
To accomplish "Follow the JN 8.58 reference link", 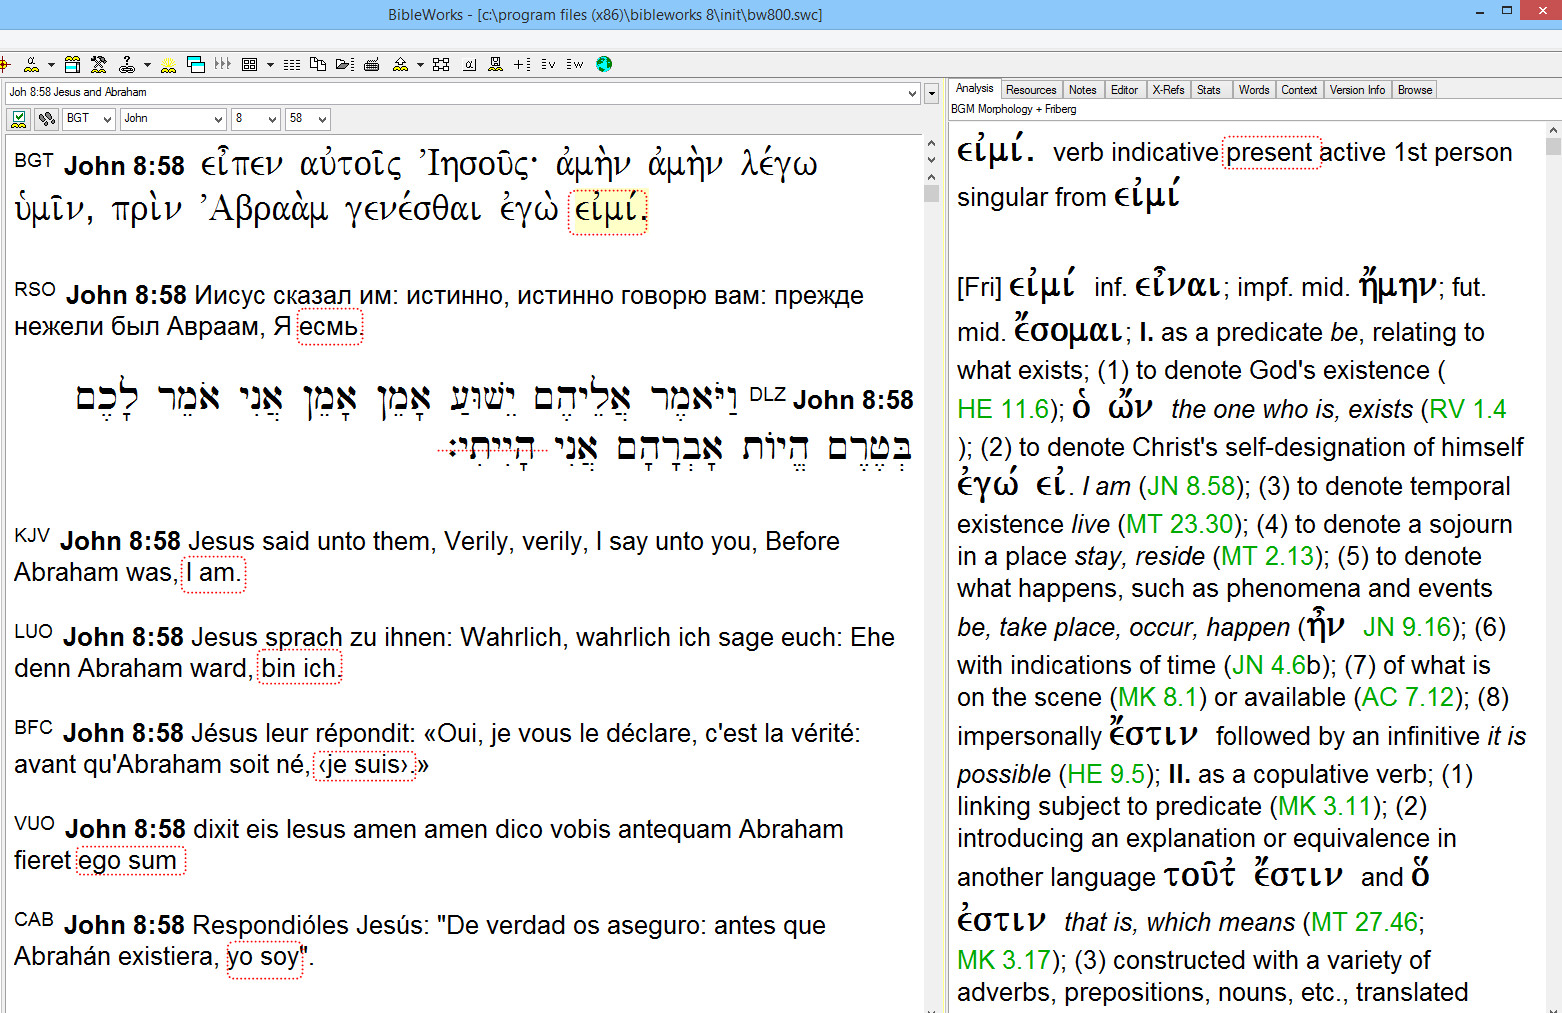I will (1191, 486).
